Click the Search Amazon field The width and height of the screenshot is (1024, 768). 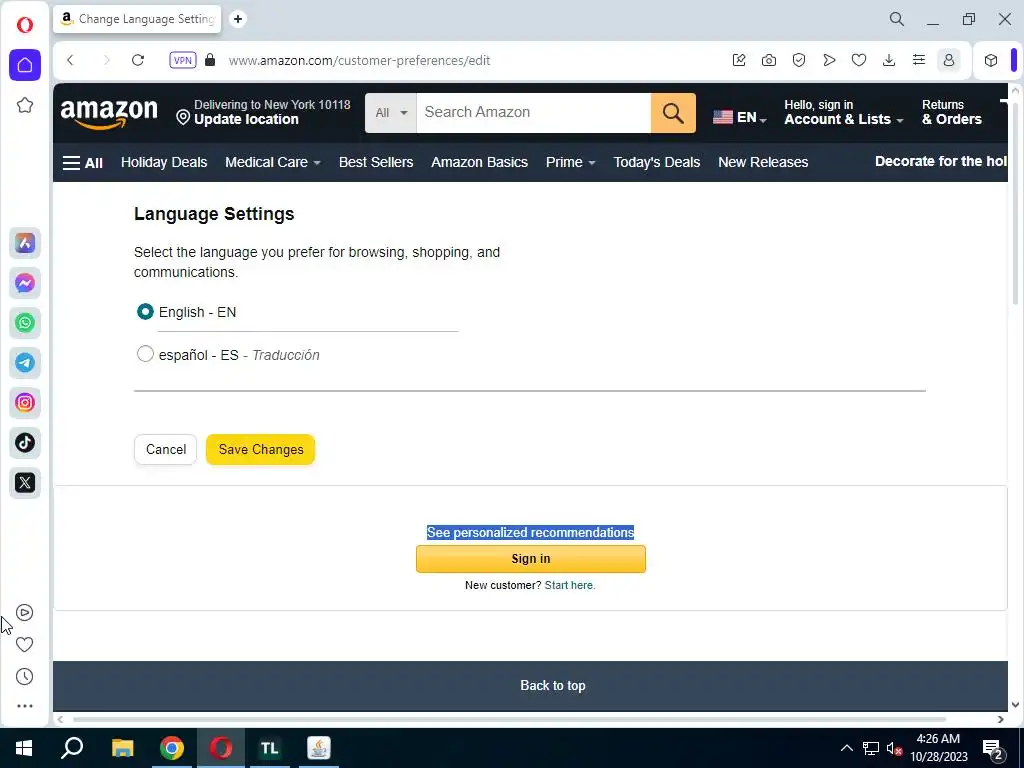(534, 113)
